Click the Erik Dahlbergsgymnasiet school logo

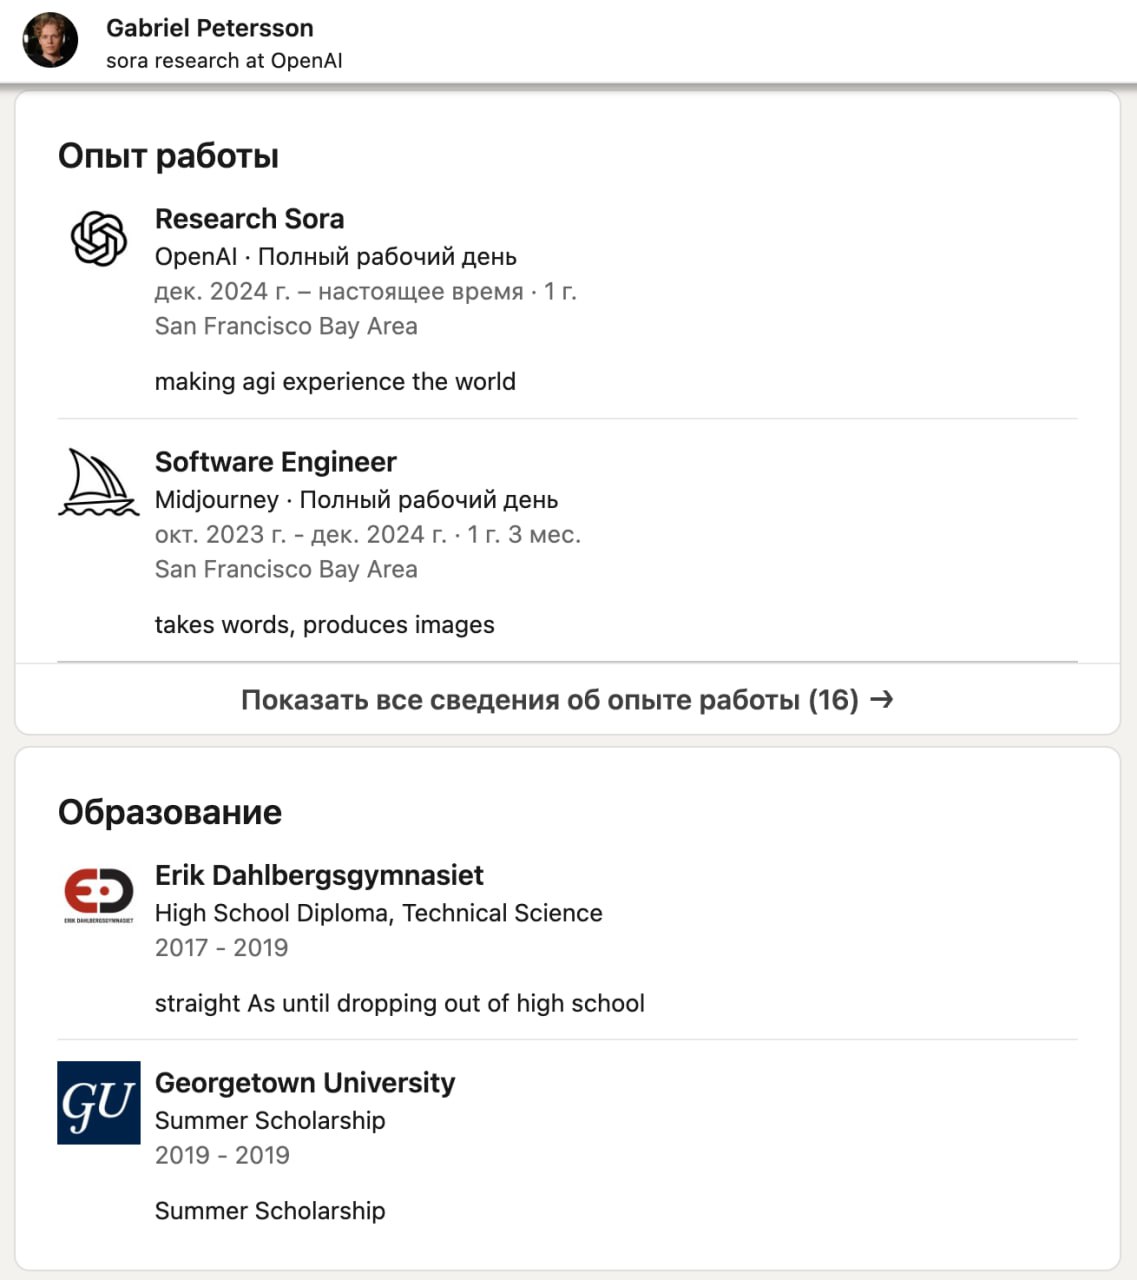(x=98, y=892)
